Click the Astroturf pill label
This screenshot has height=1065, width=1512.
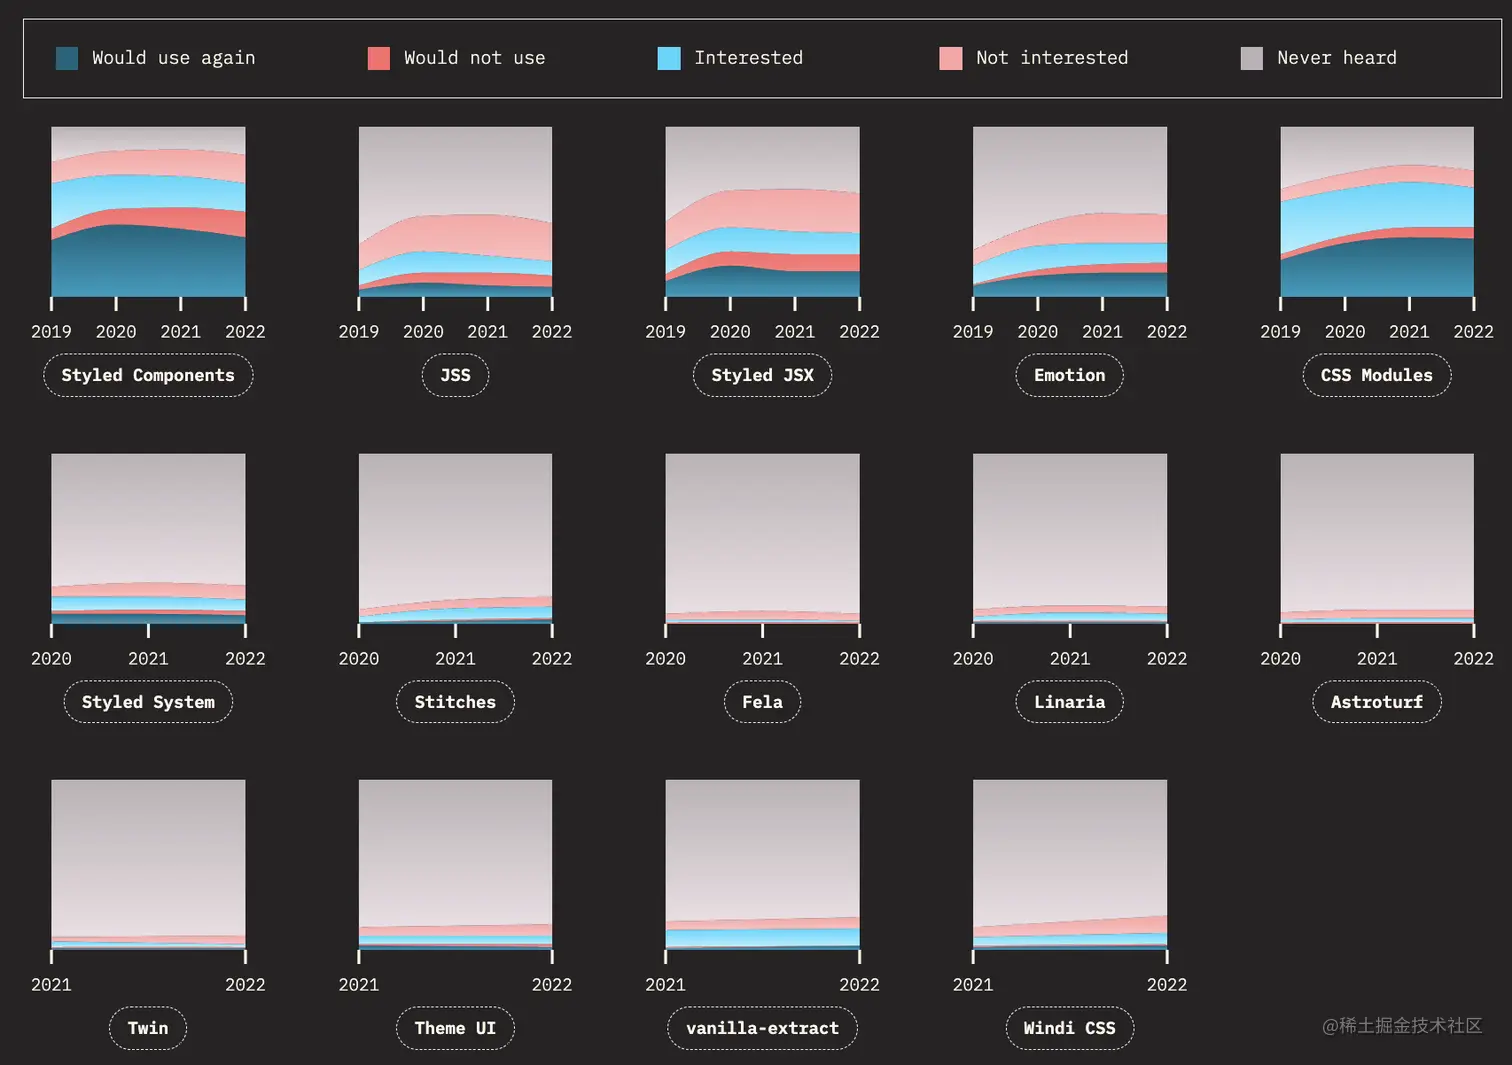1377,702
